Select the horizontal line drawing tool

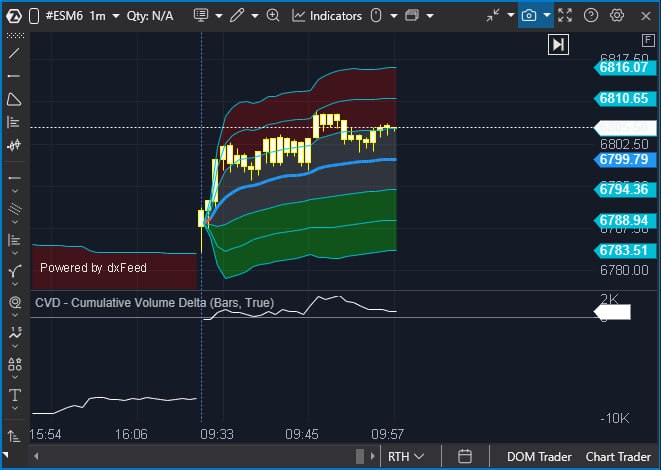(x=14, y=76)
